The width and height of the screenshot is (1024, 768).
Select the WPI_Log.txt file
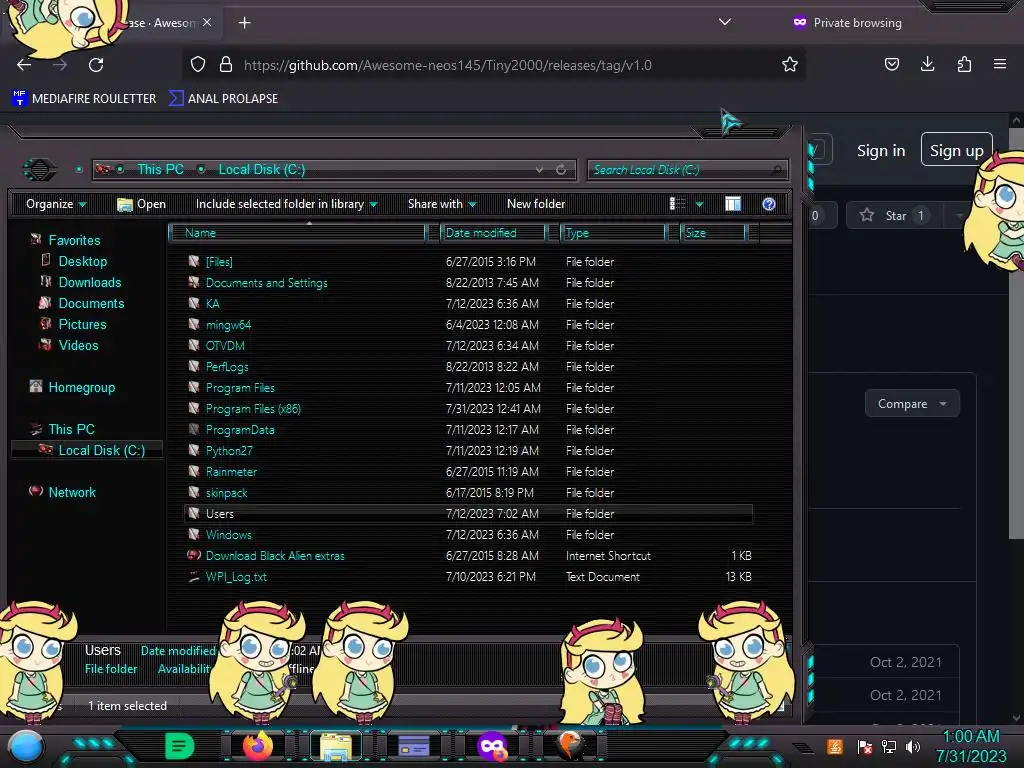236,577
